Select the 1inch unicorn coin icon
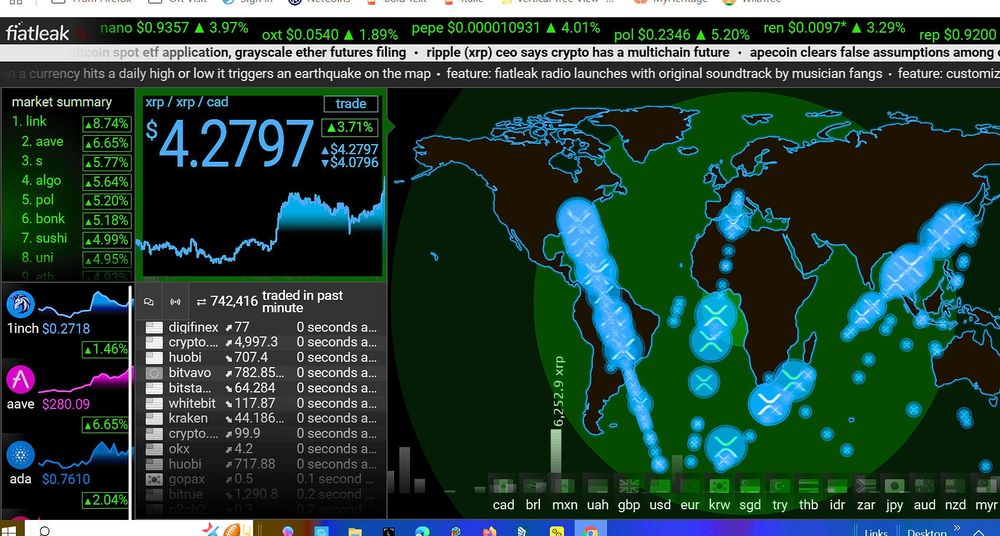 click(x=20, y=304)
